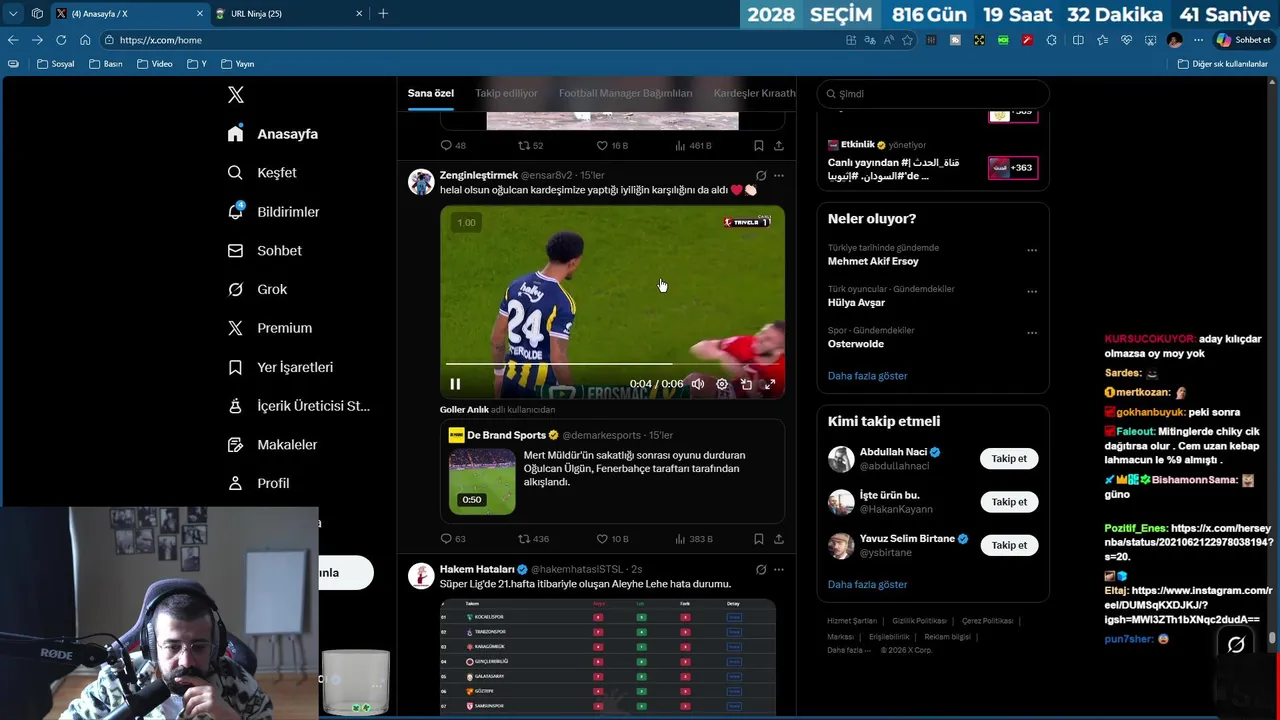Open a new browser tab
Viewport: 1280px width, 720px height.
(383, 13)
